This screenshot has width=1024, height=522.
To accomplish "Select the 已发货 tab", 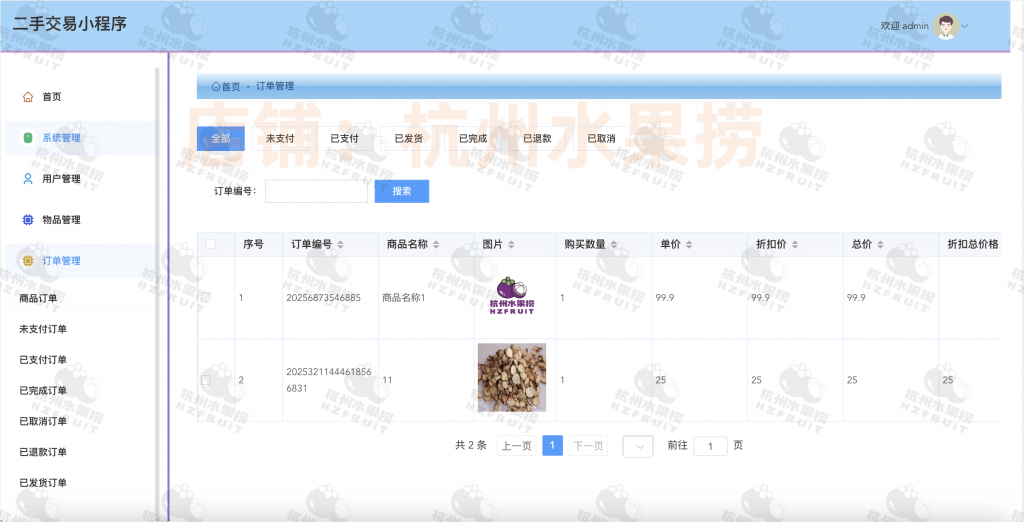I will (x=409, y=139).
